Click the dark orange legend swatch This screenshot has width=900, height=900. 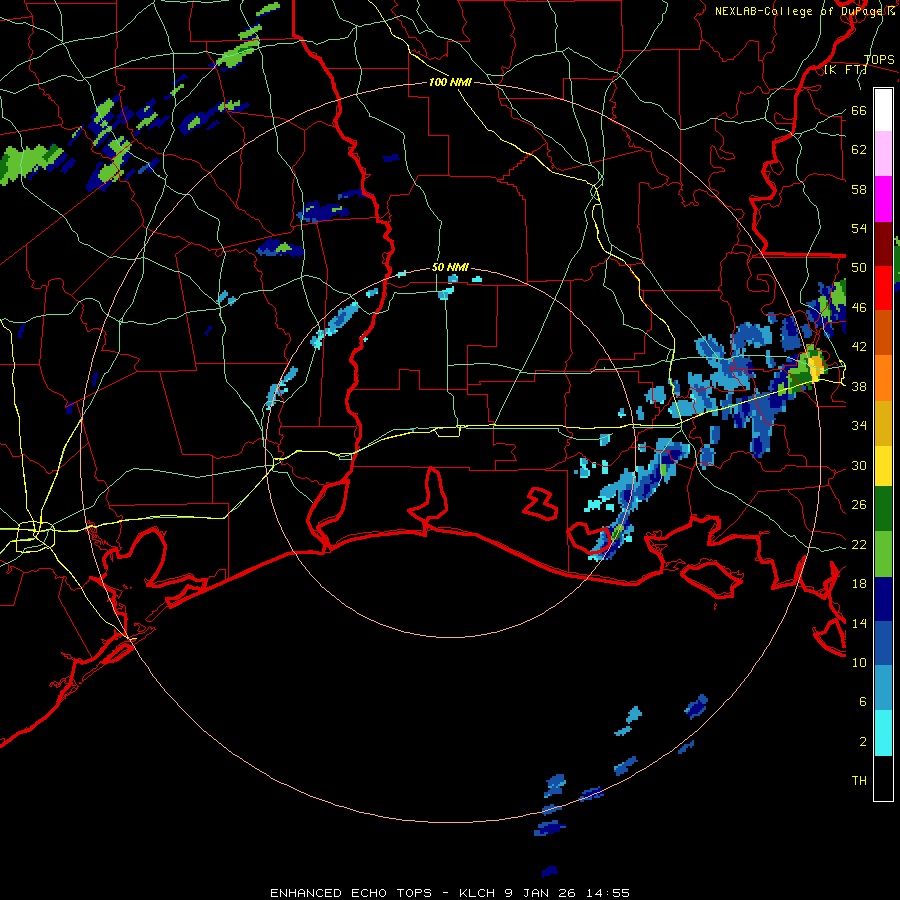pyautogui.click(x=883, y=332)
